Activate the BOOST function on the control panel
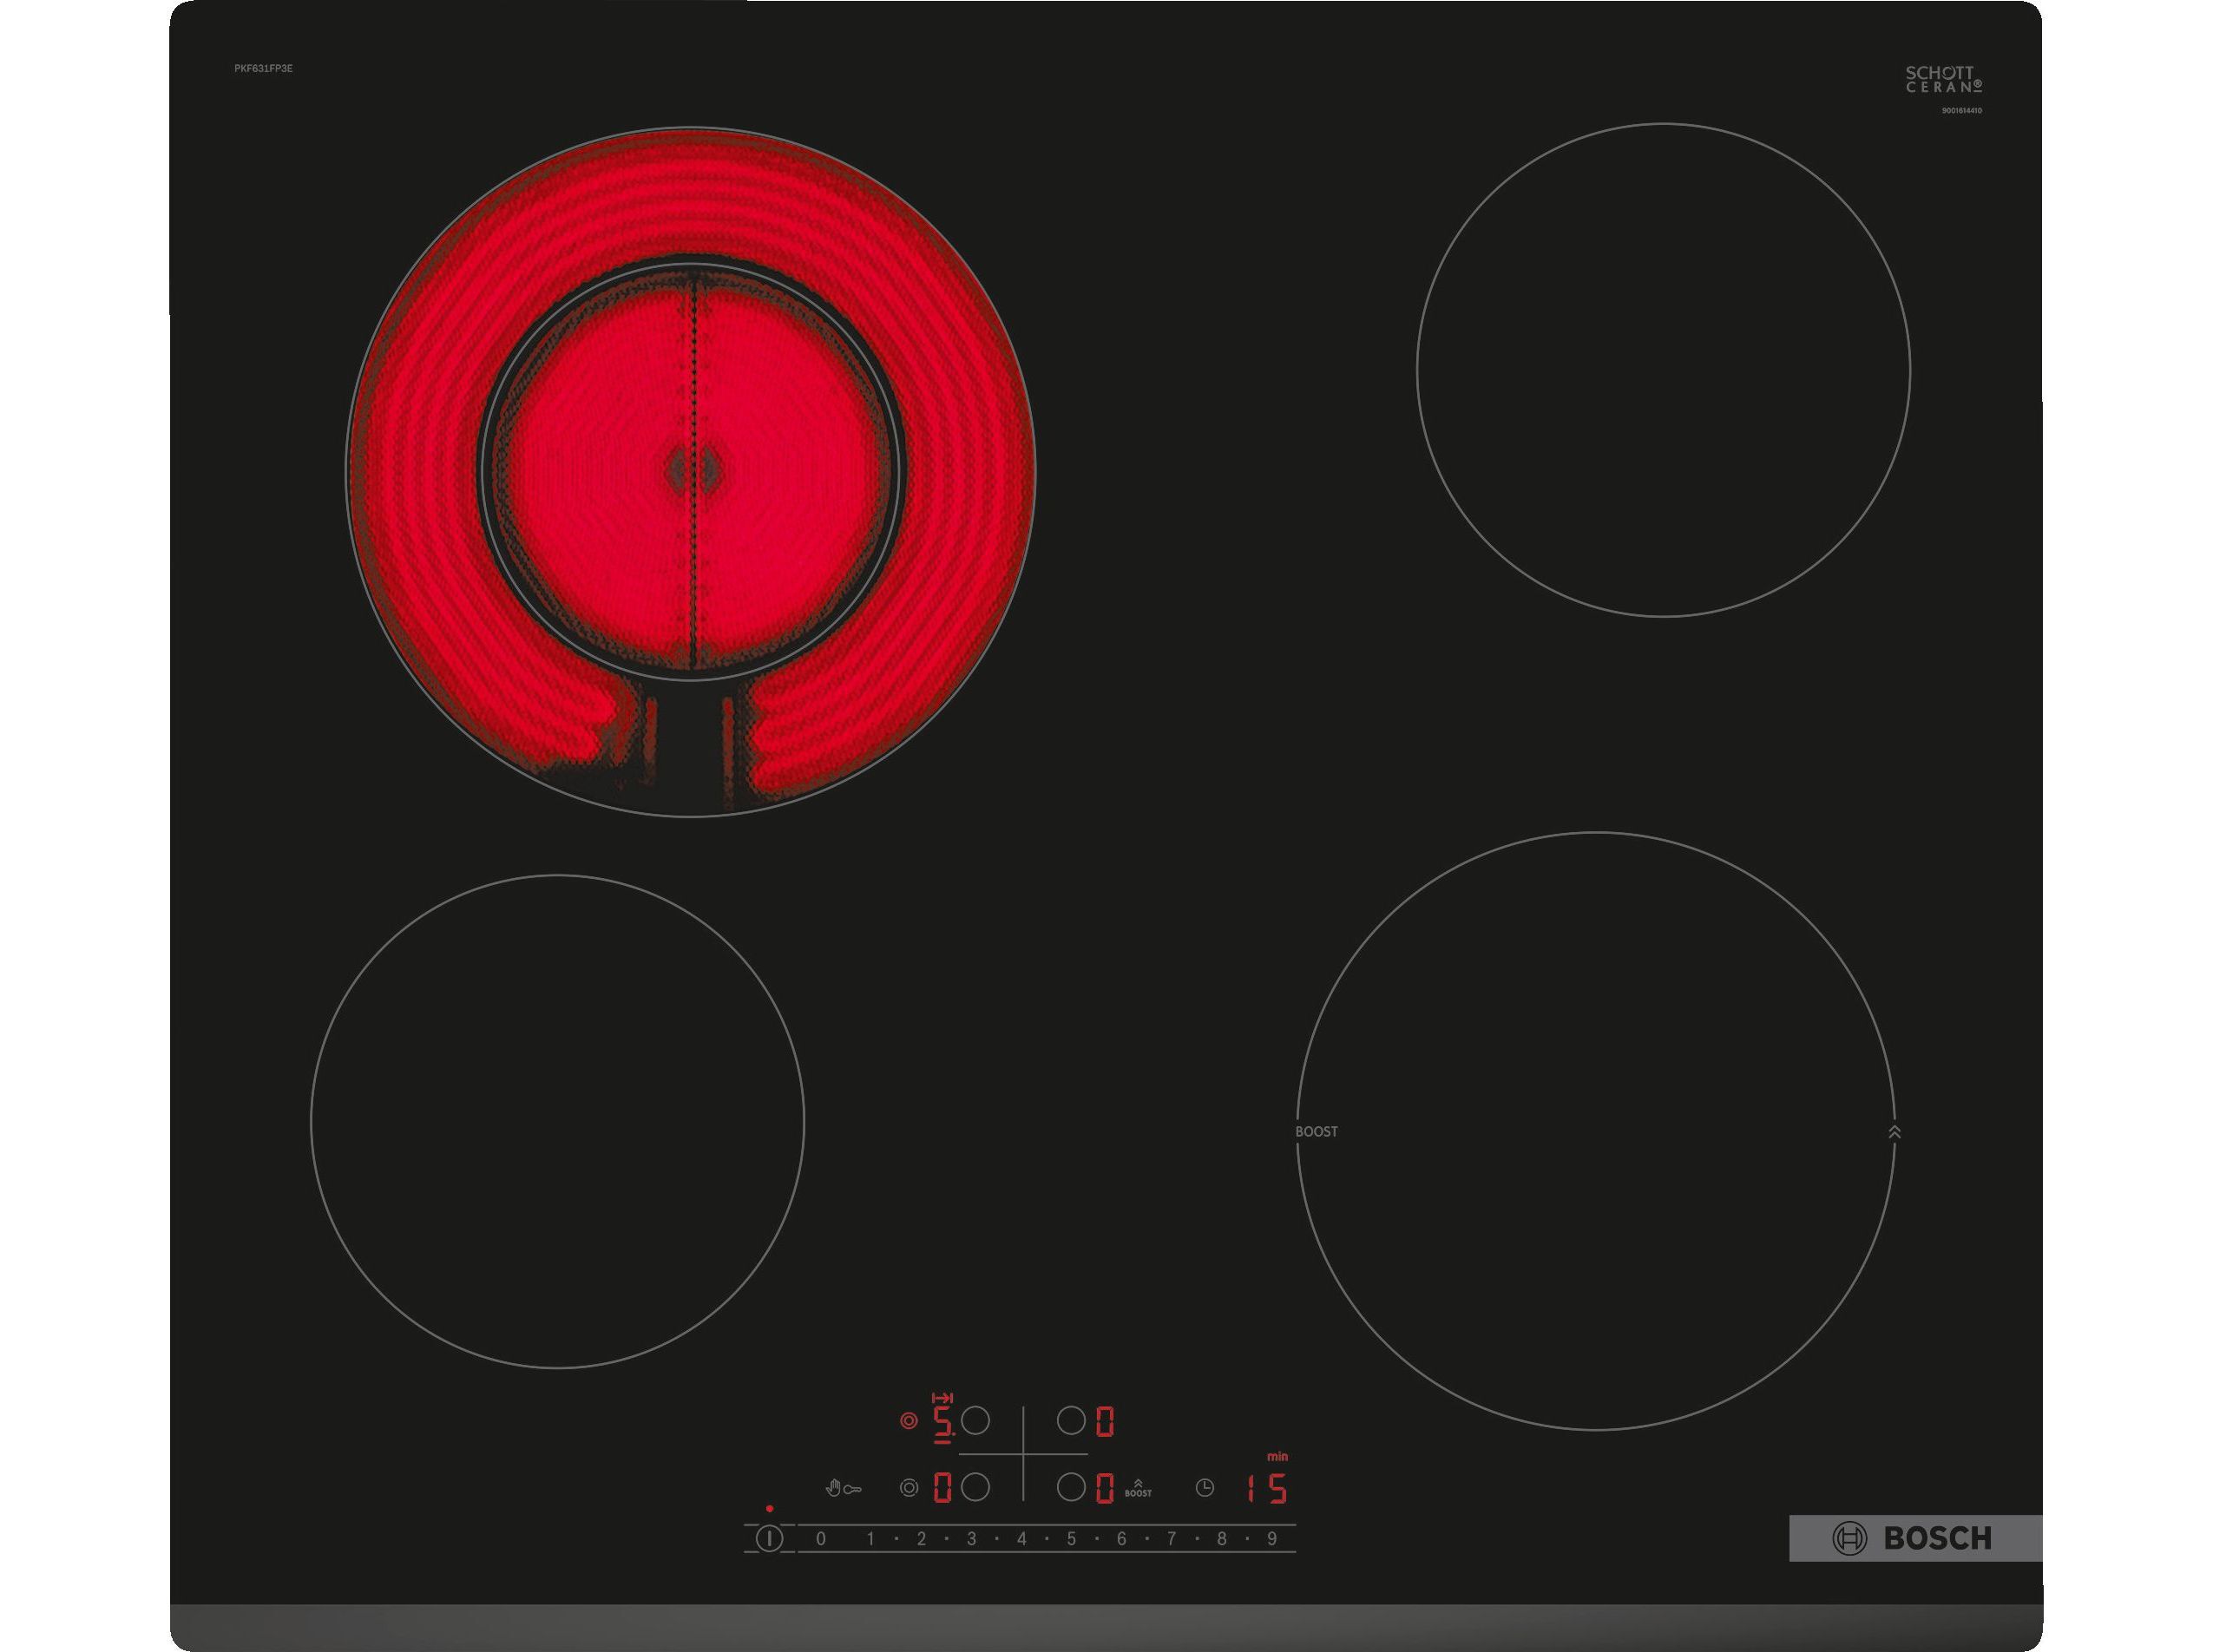Image resolution: width=2213 pixels, height=1652 pixels. coord(1137,1488)
